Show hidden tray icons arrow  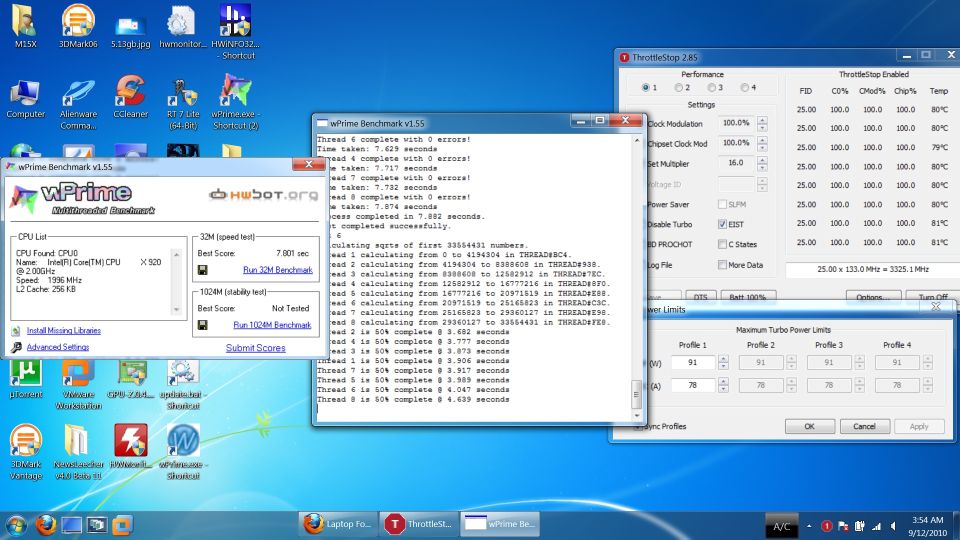point(809,526)
